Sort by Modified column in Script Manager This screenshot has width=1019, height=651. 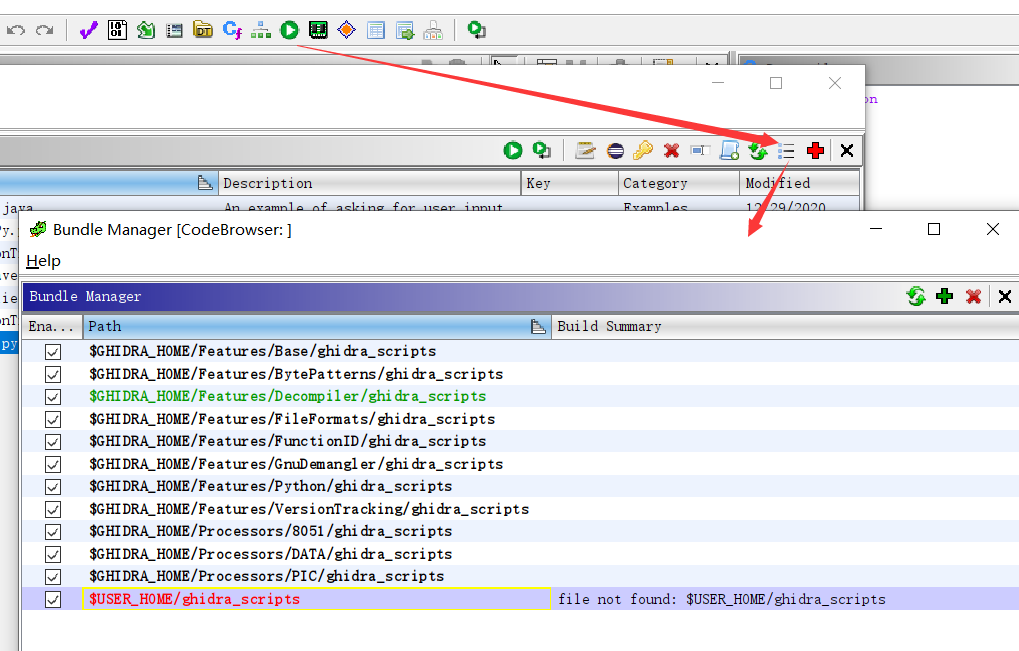tap(799, 183)
